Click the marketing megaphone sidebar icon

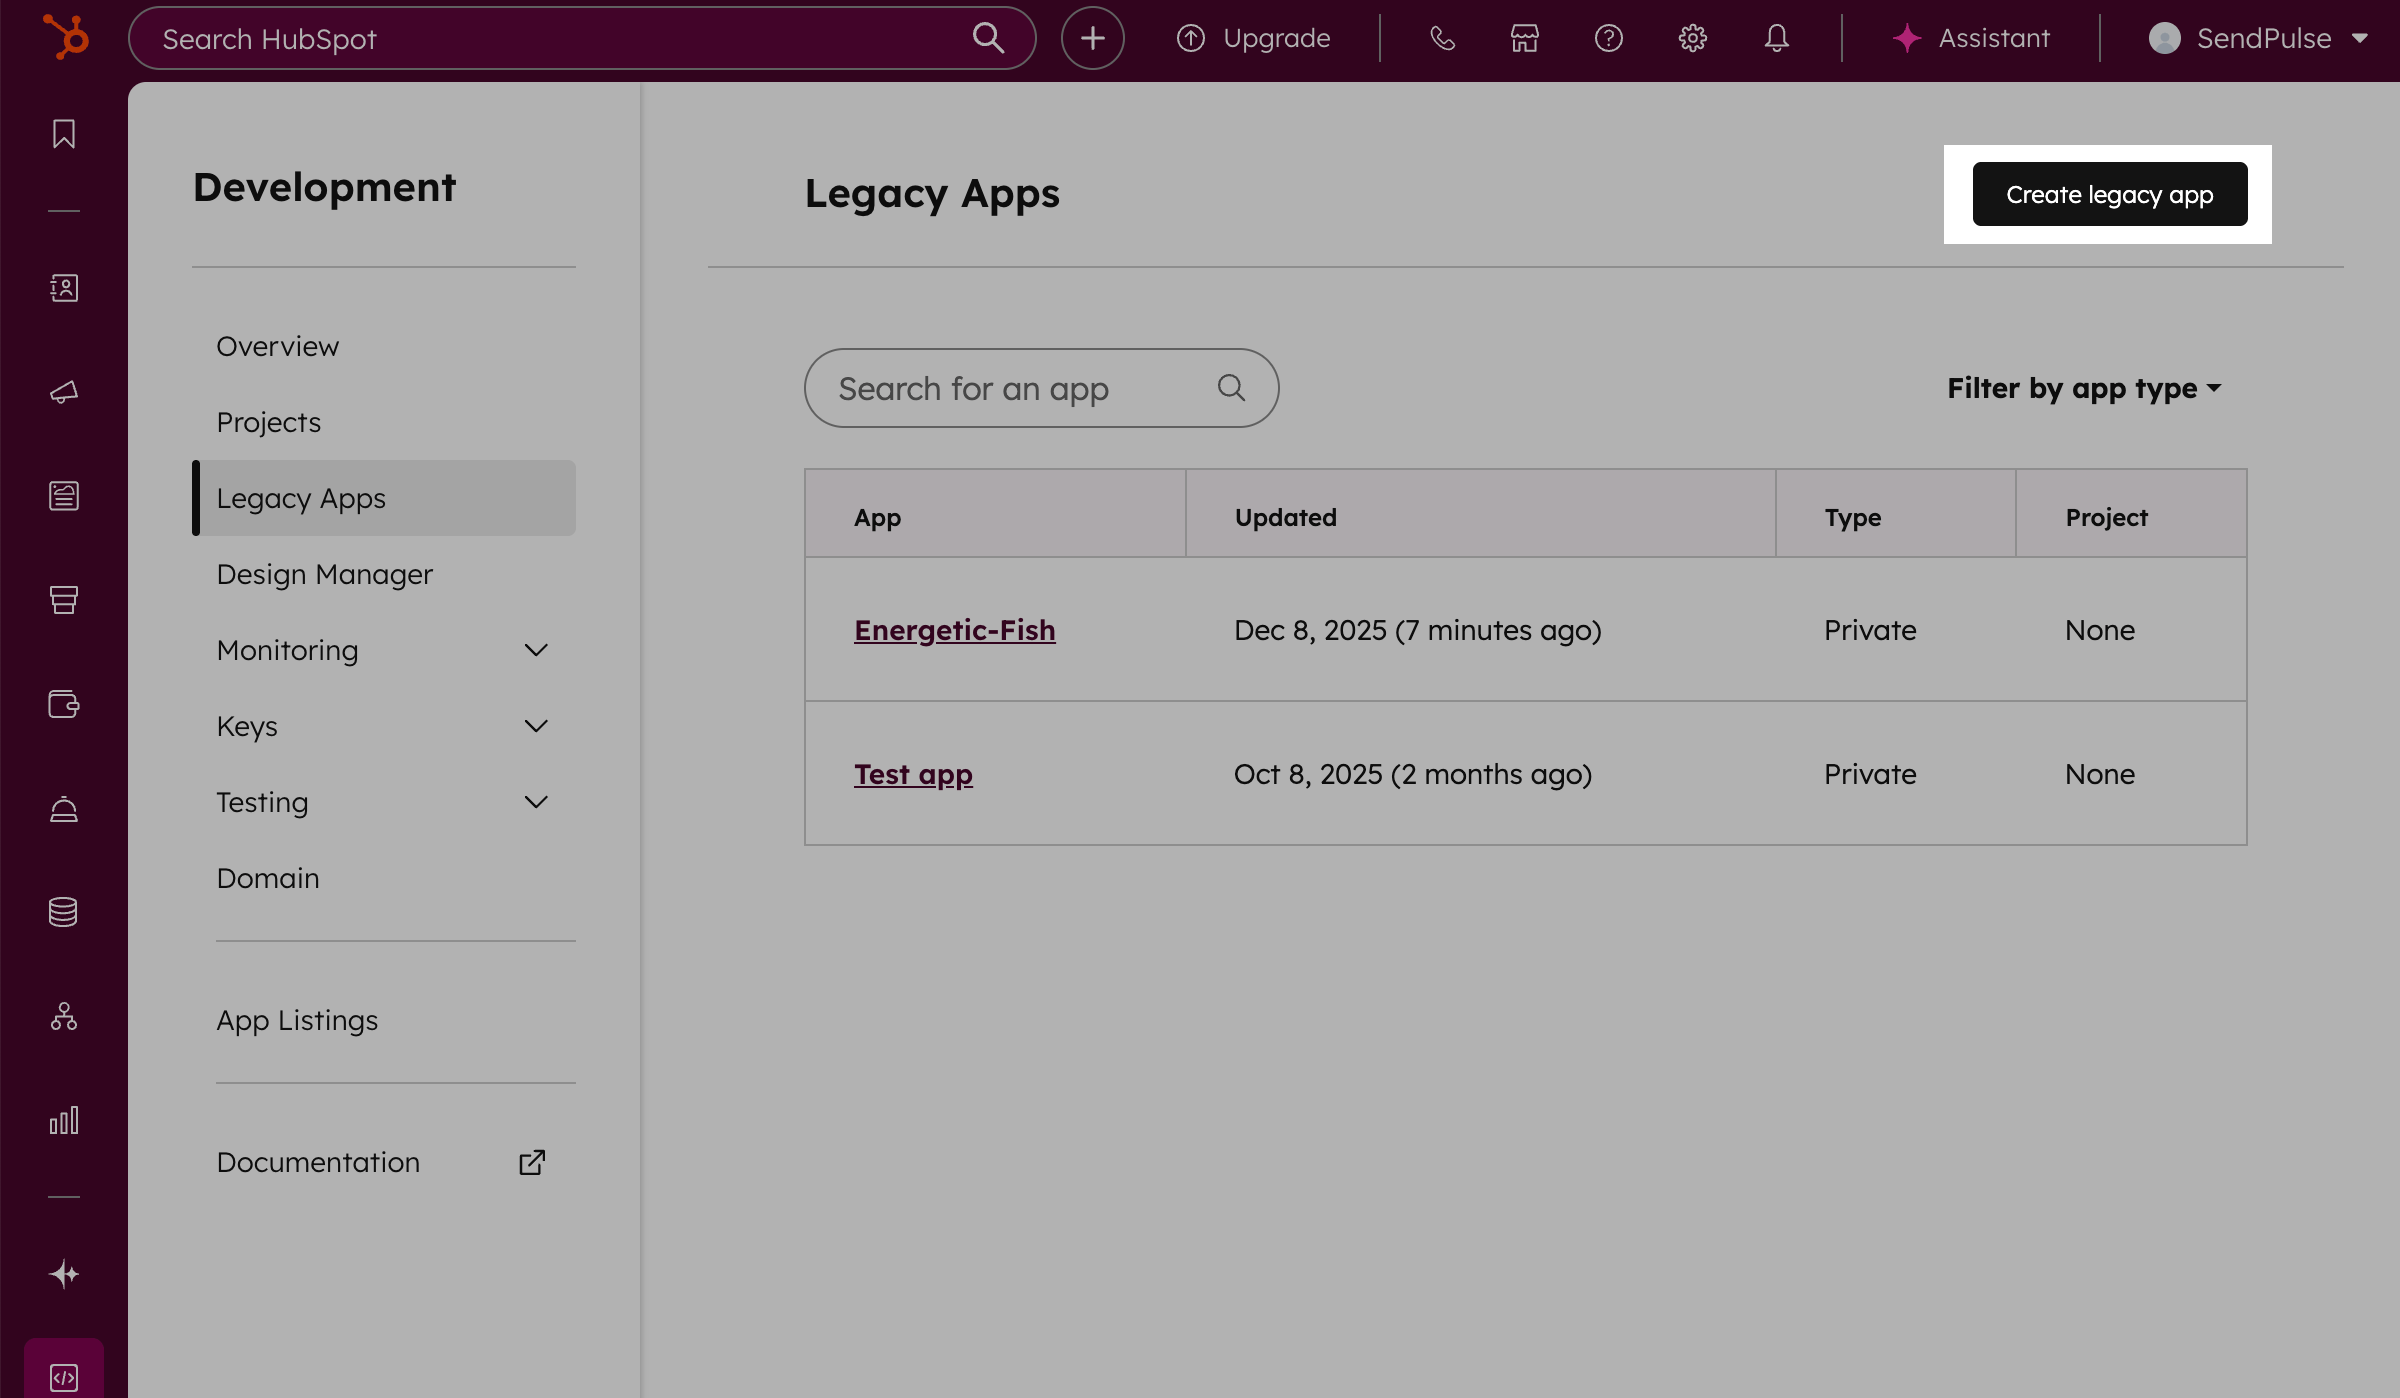point(64,392)
